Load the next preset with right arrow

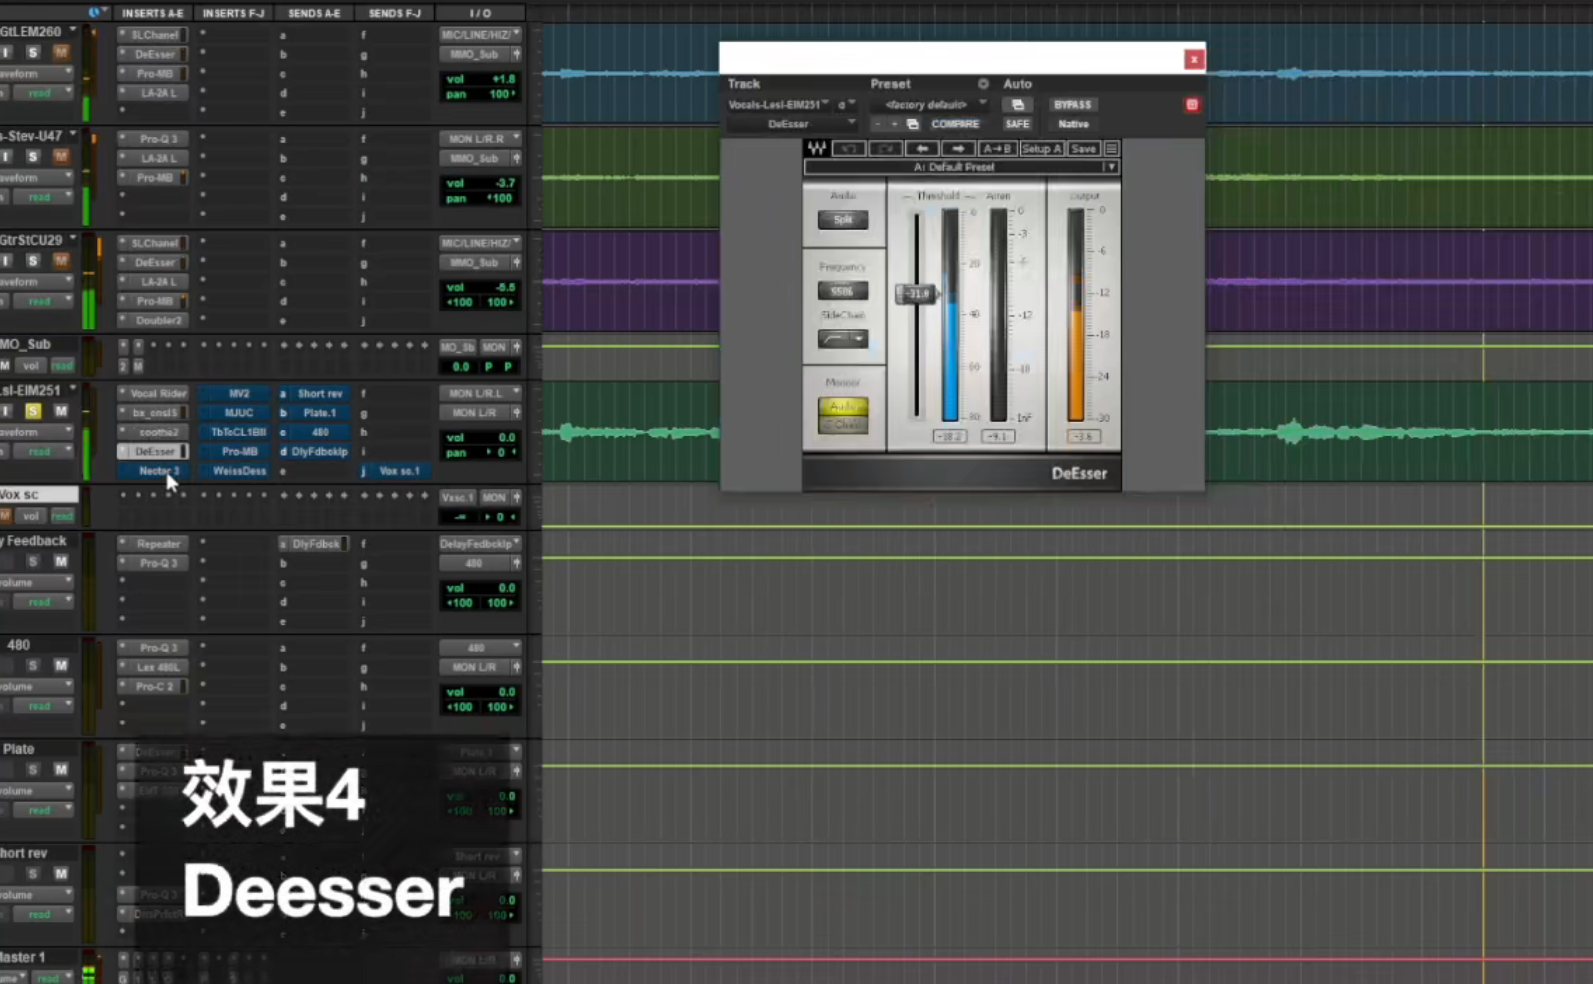click(x=957, y=149)
